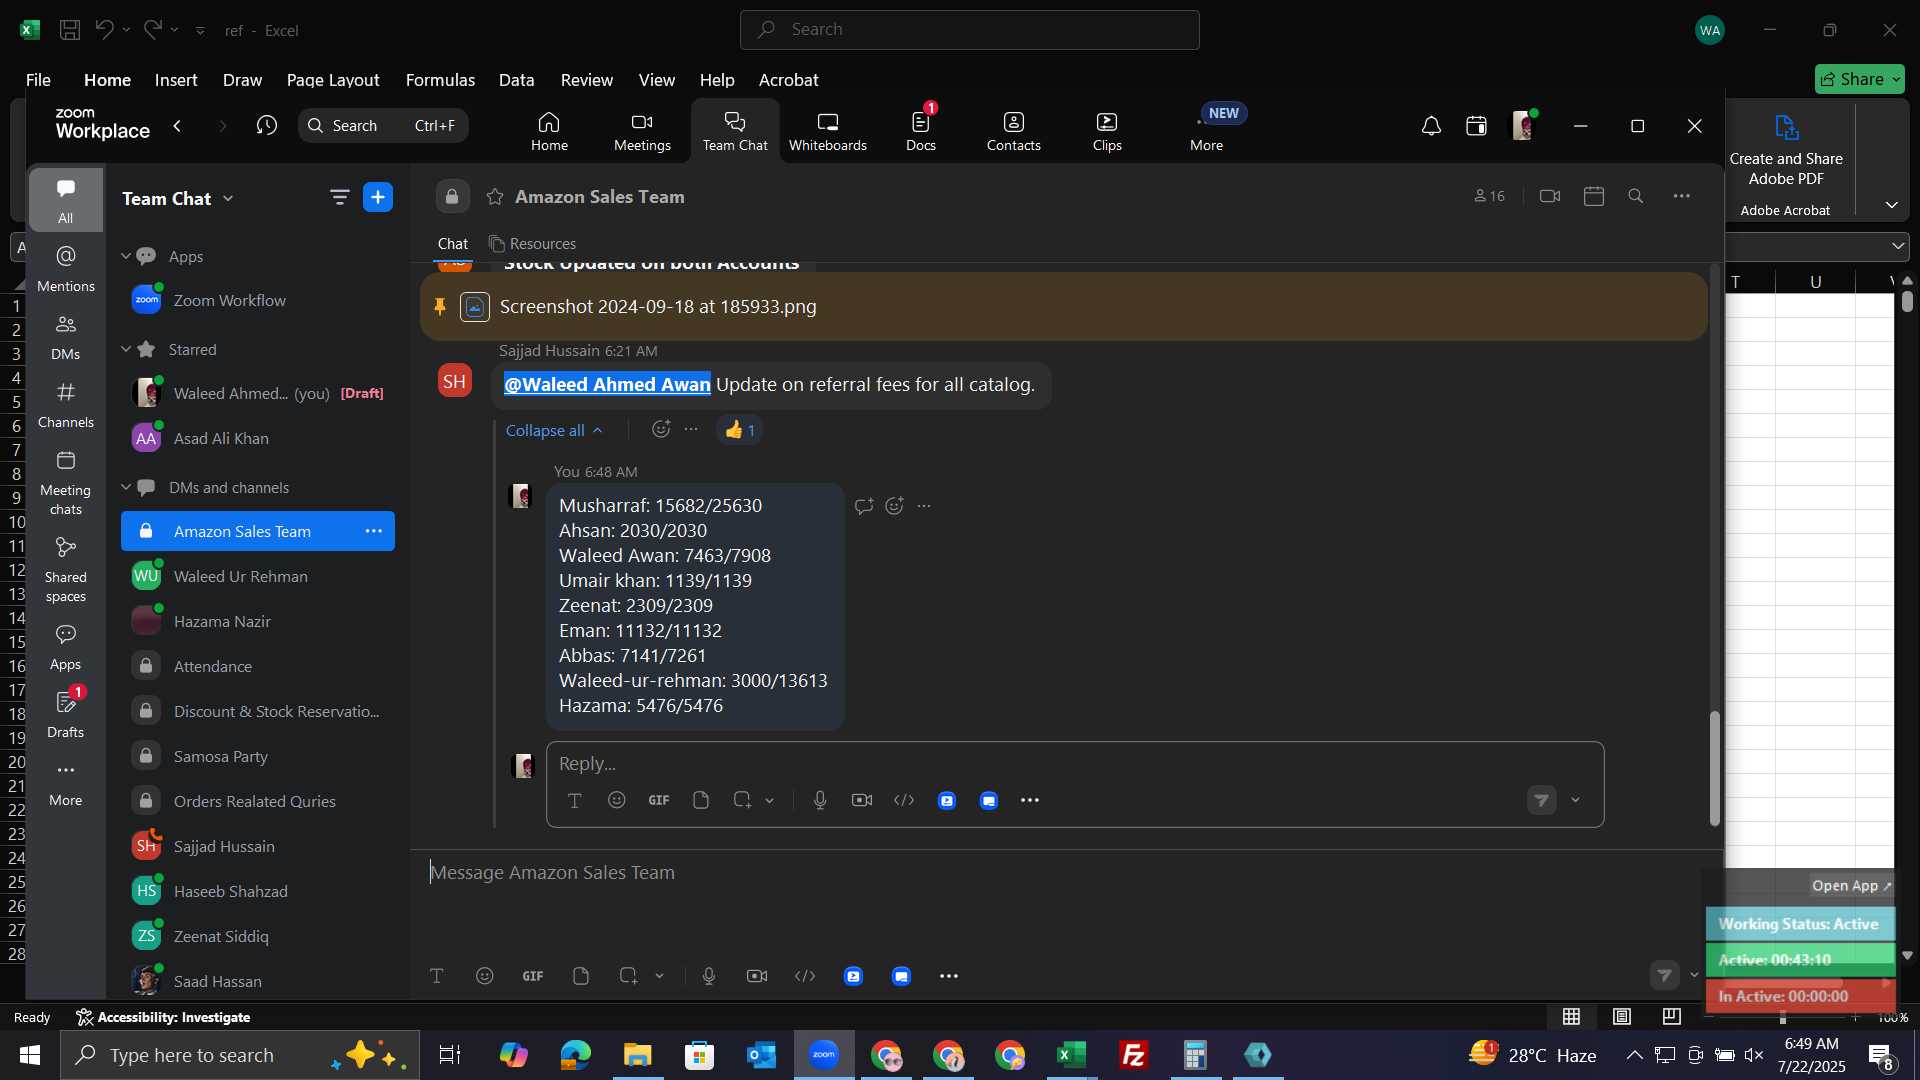1920x1080 pixels.
Task: Switch to Resources tab in channel
Action: (532, 244)
